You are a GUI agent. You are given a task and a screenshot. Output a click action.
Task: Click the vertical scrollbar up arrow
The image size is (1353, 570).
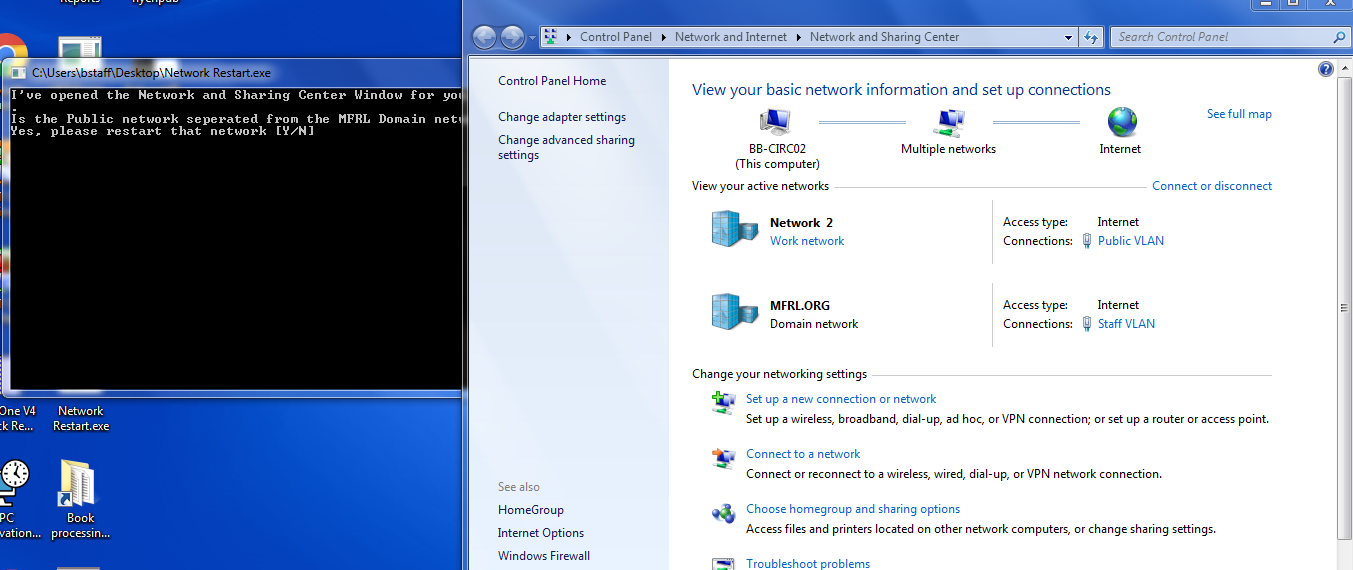pos(1345,68)
